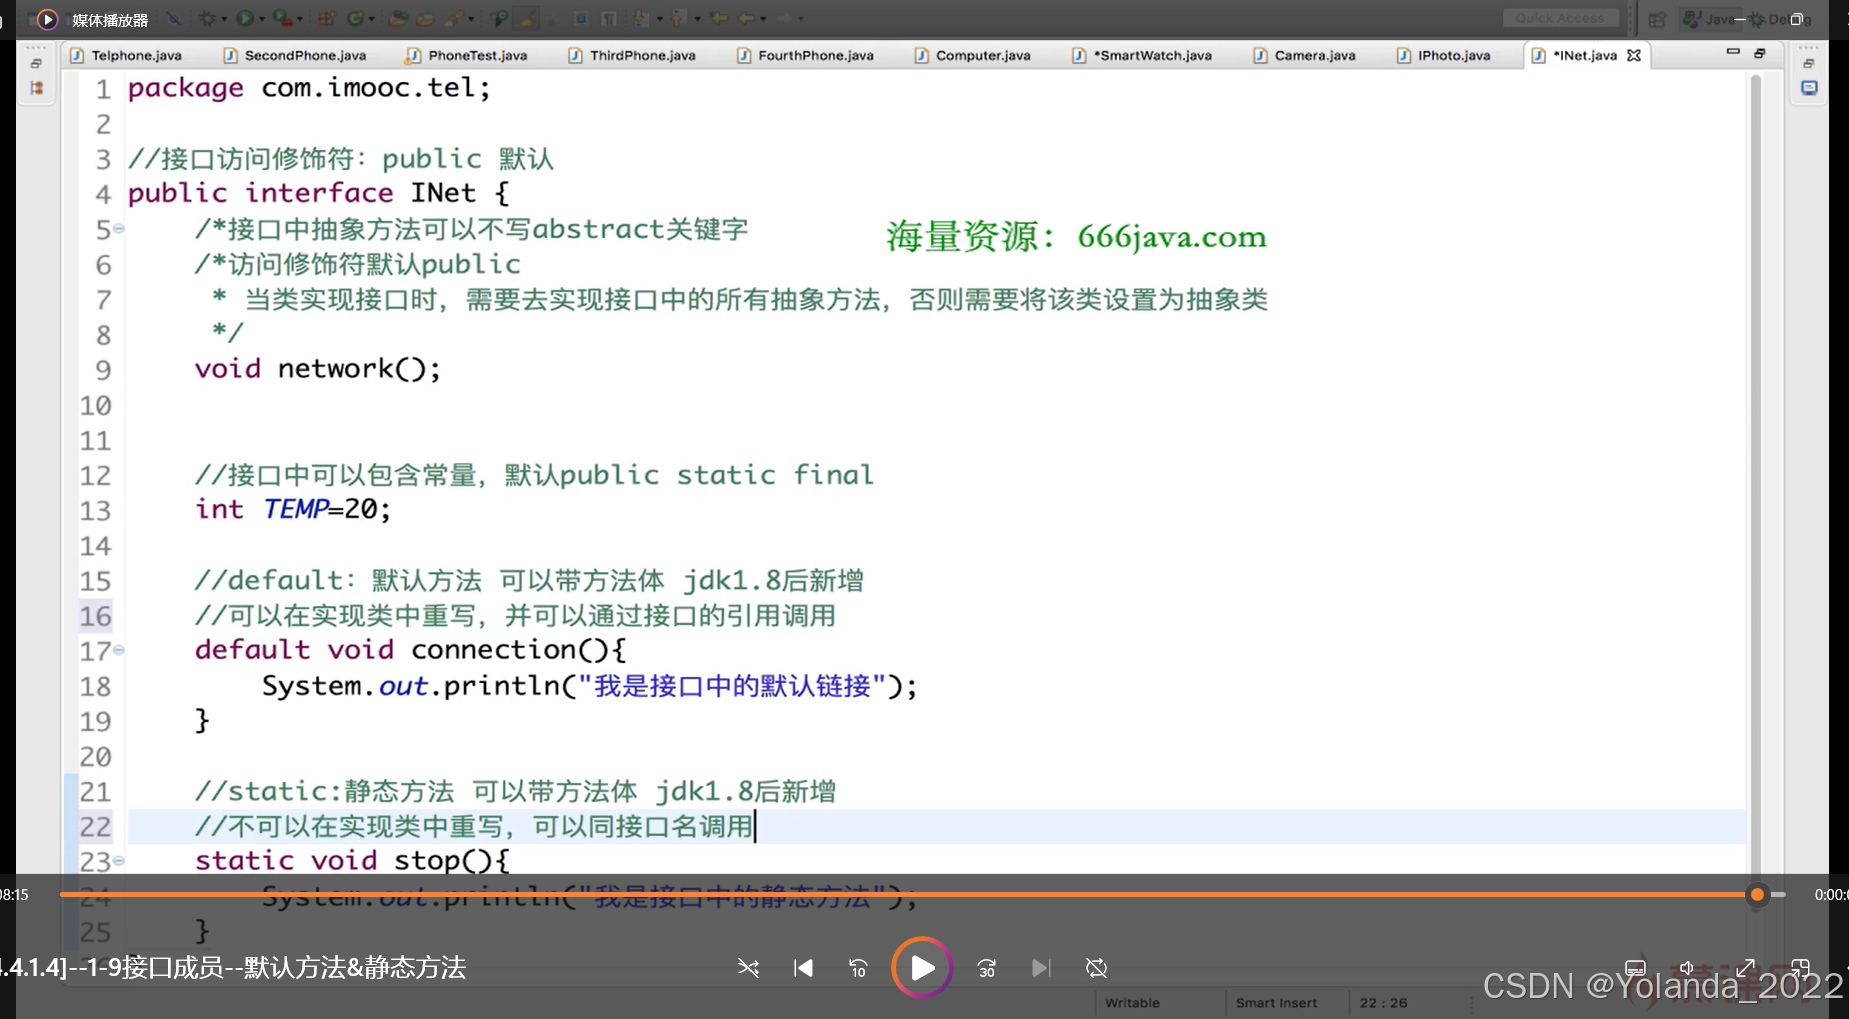Collapse the connection method at line 17
The image size is (1849, 1019).
(119, 649)
